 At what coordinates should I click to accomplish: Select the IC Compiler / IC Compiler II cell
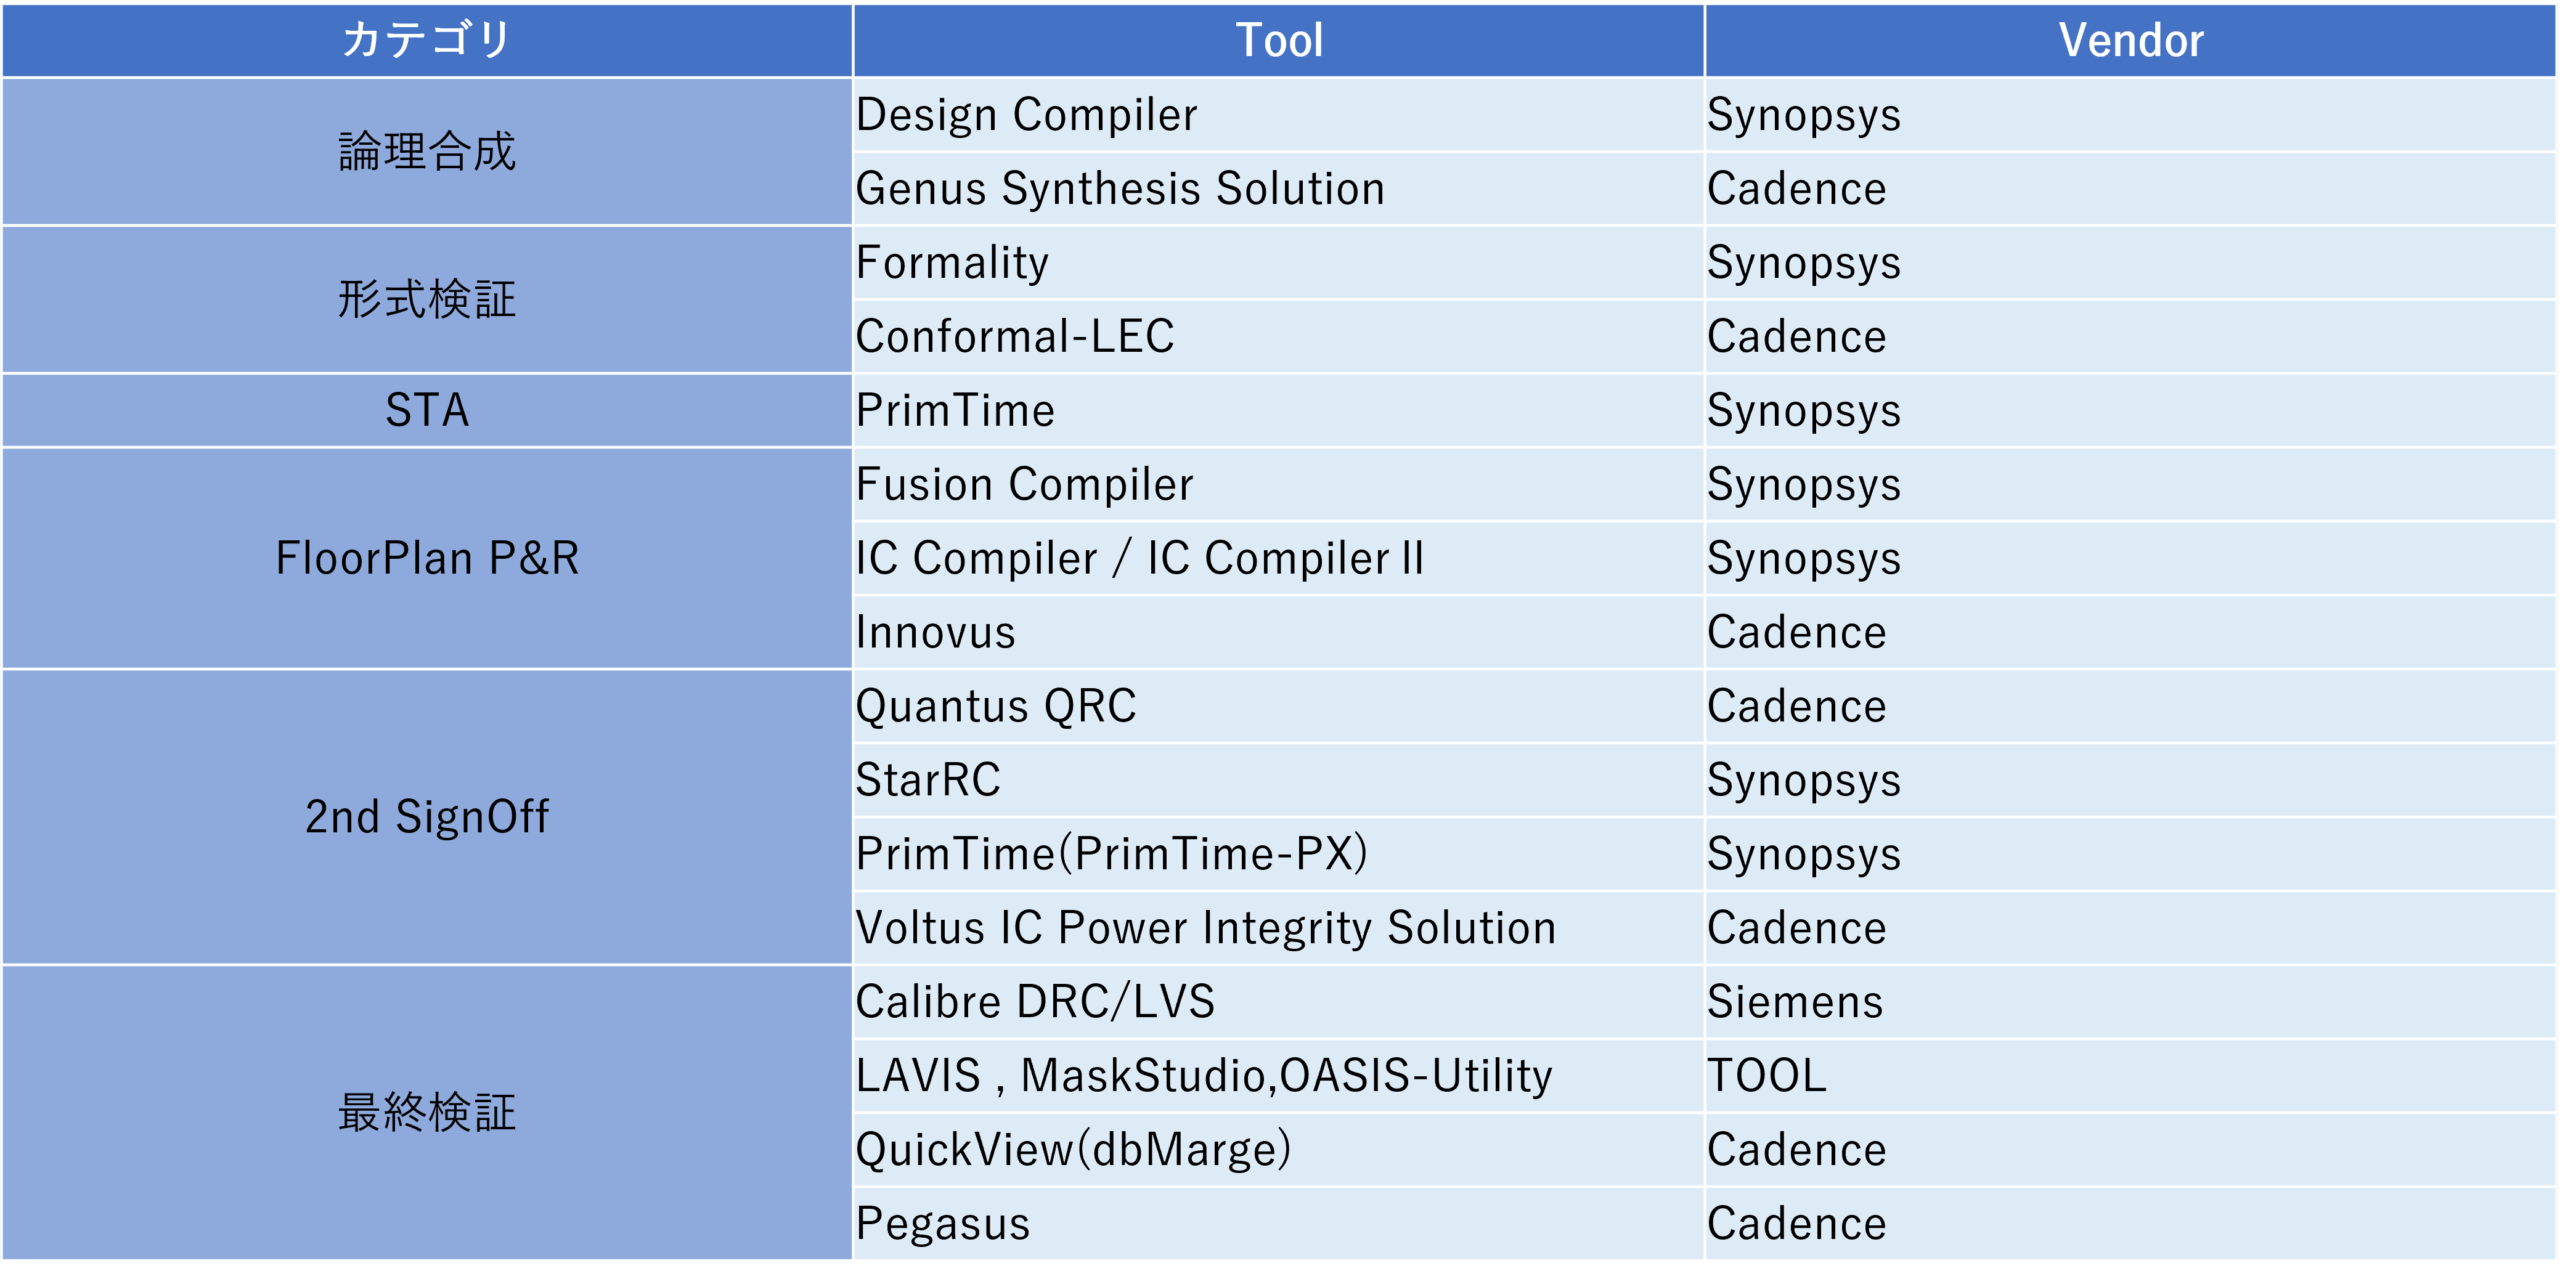pyautogui.click(x=1279, y=559)
